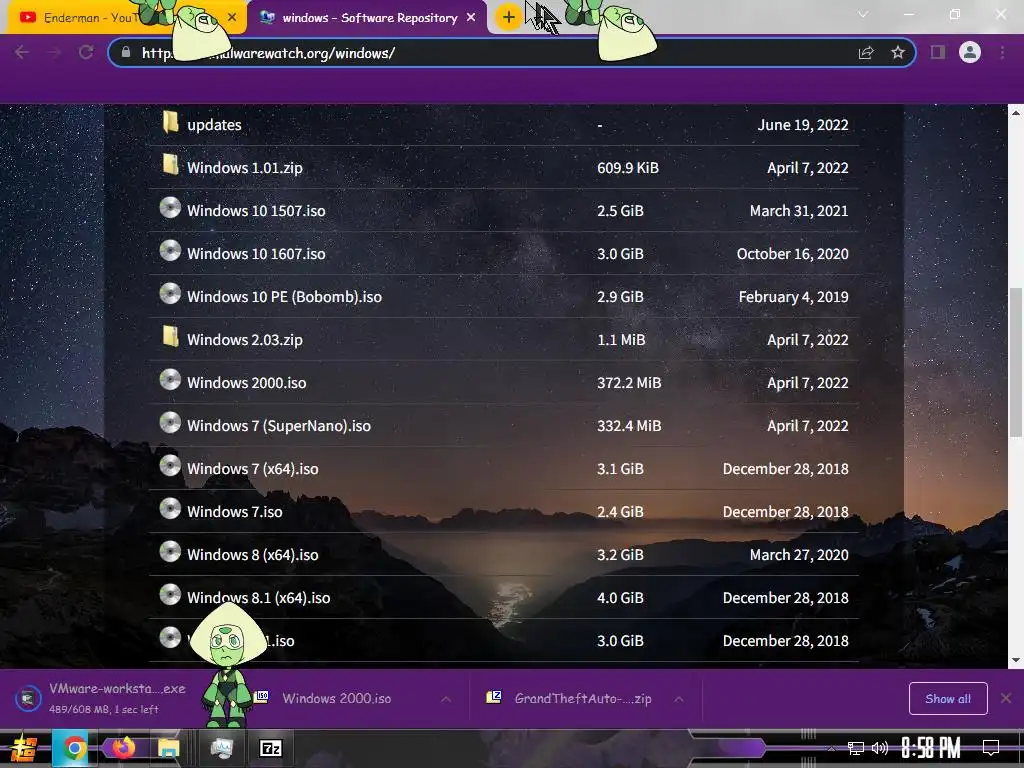Click the 4.0 GiB size cell

[620, 598]
